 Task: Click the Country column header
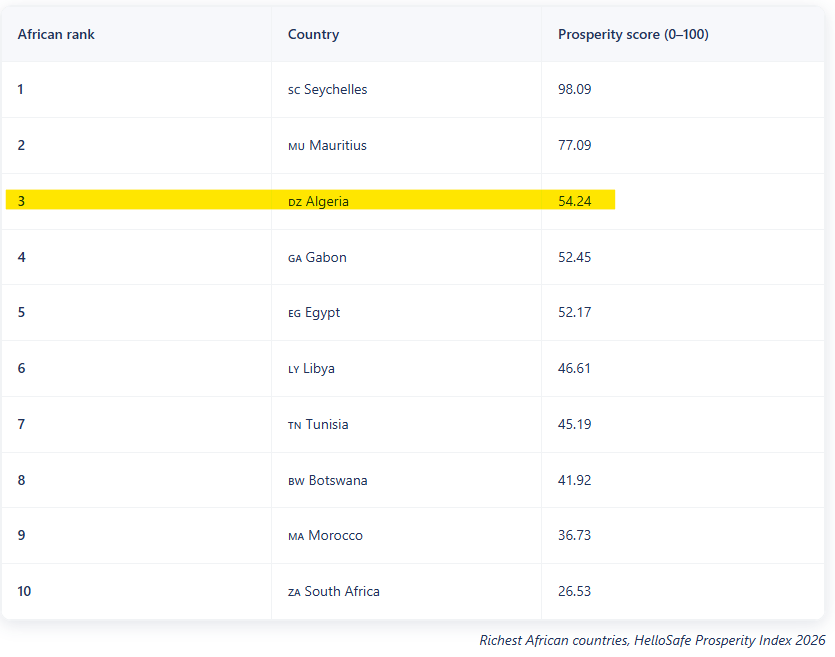tap(313, 35)
